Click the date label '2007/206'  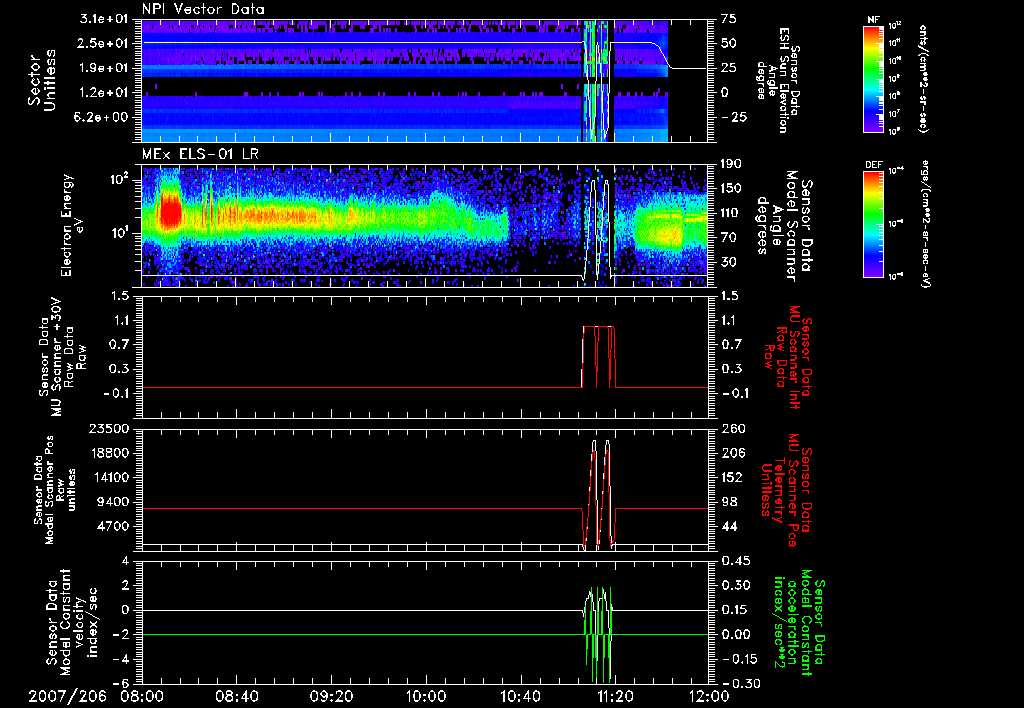pyautogui.click(x=67, y=696)
